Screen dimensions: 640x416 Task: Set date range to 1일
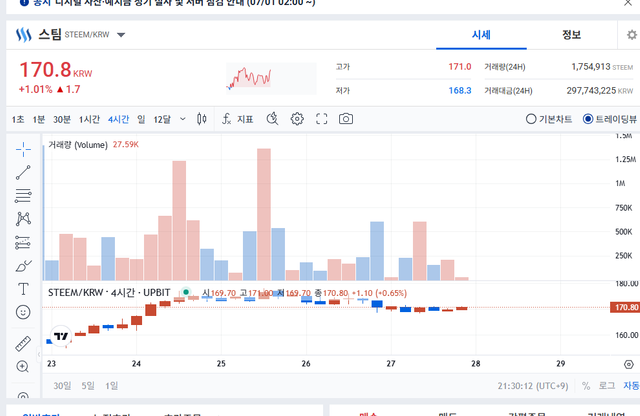[x=111, y=386]
